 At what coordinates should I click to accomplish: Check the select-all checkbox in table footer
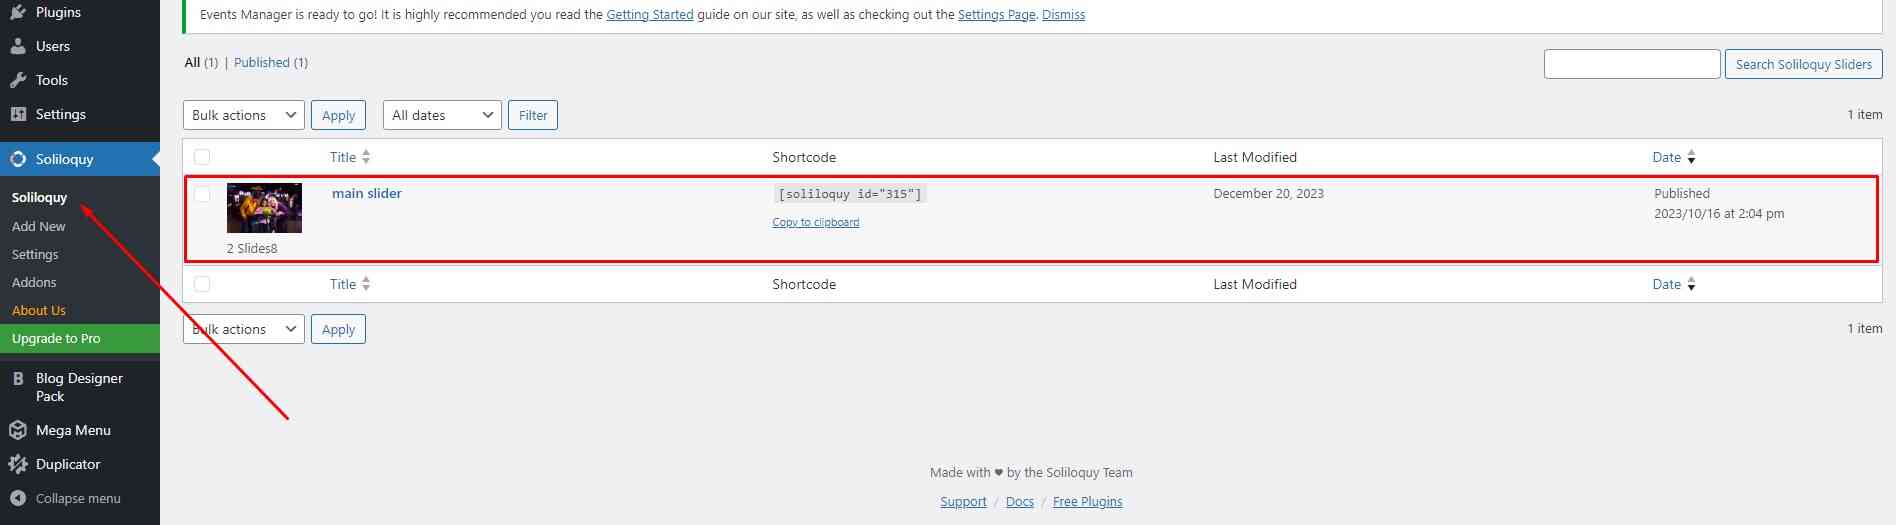point(202,284)
